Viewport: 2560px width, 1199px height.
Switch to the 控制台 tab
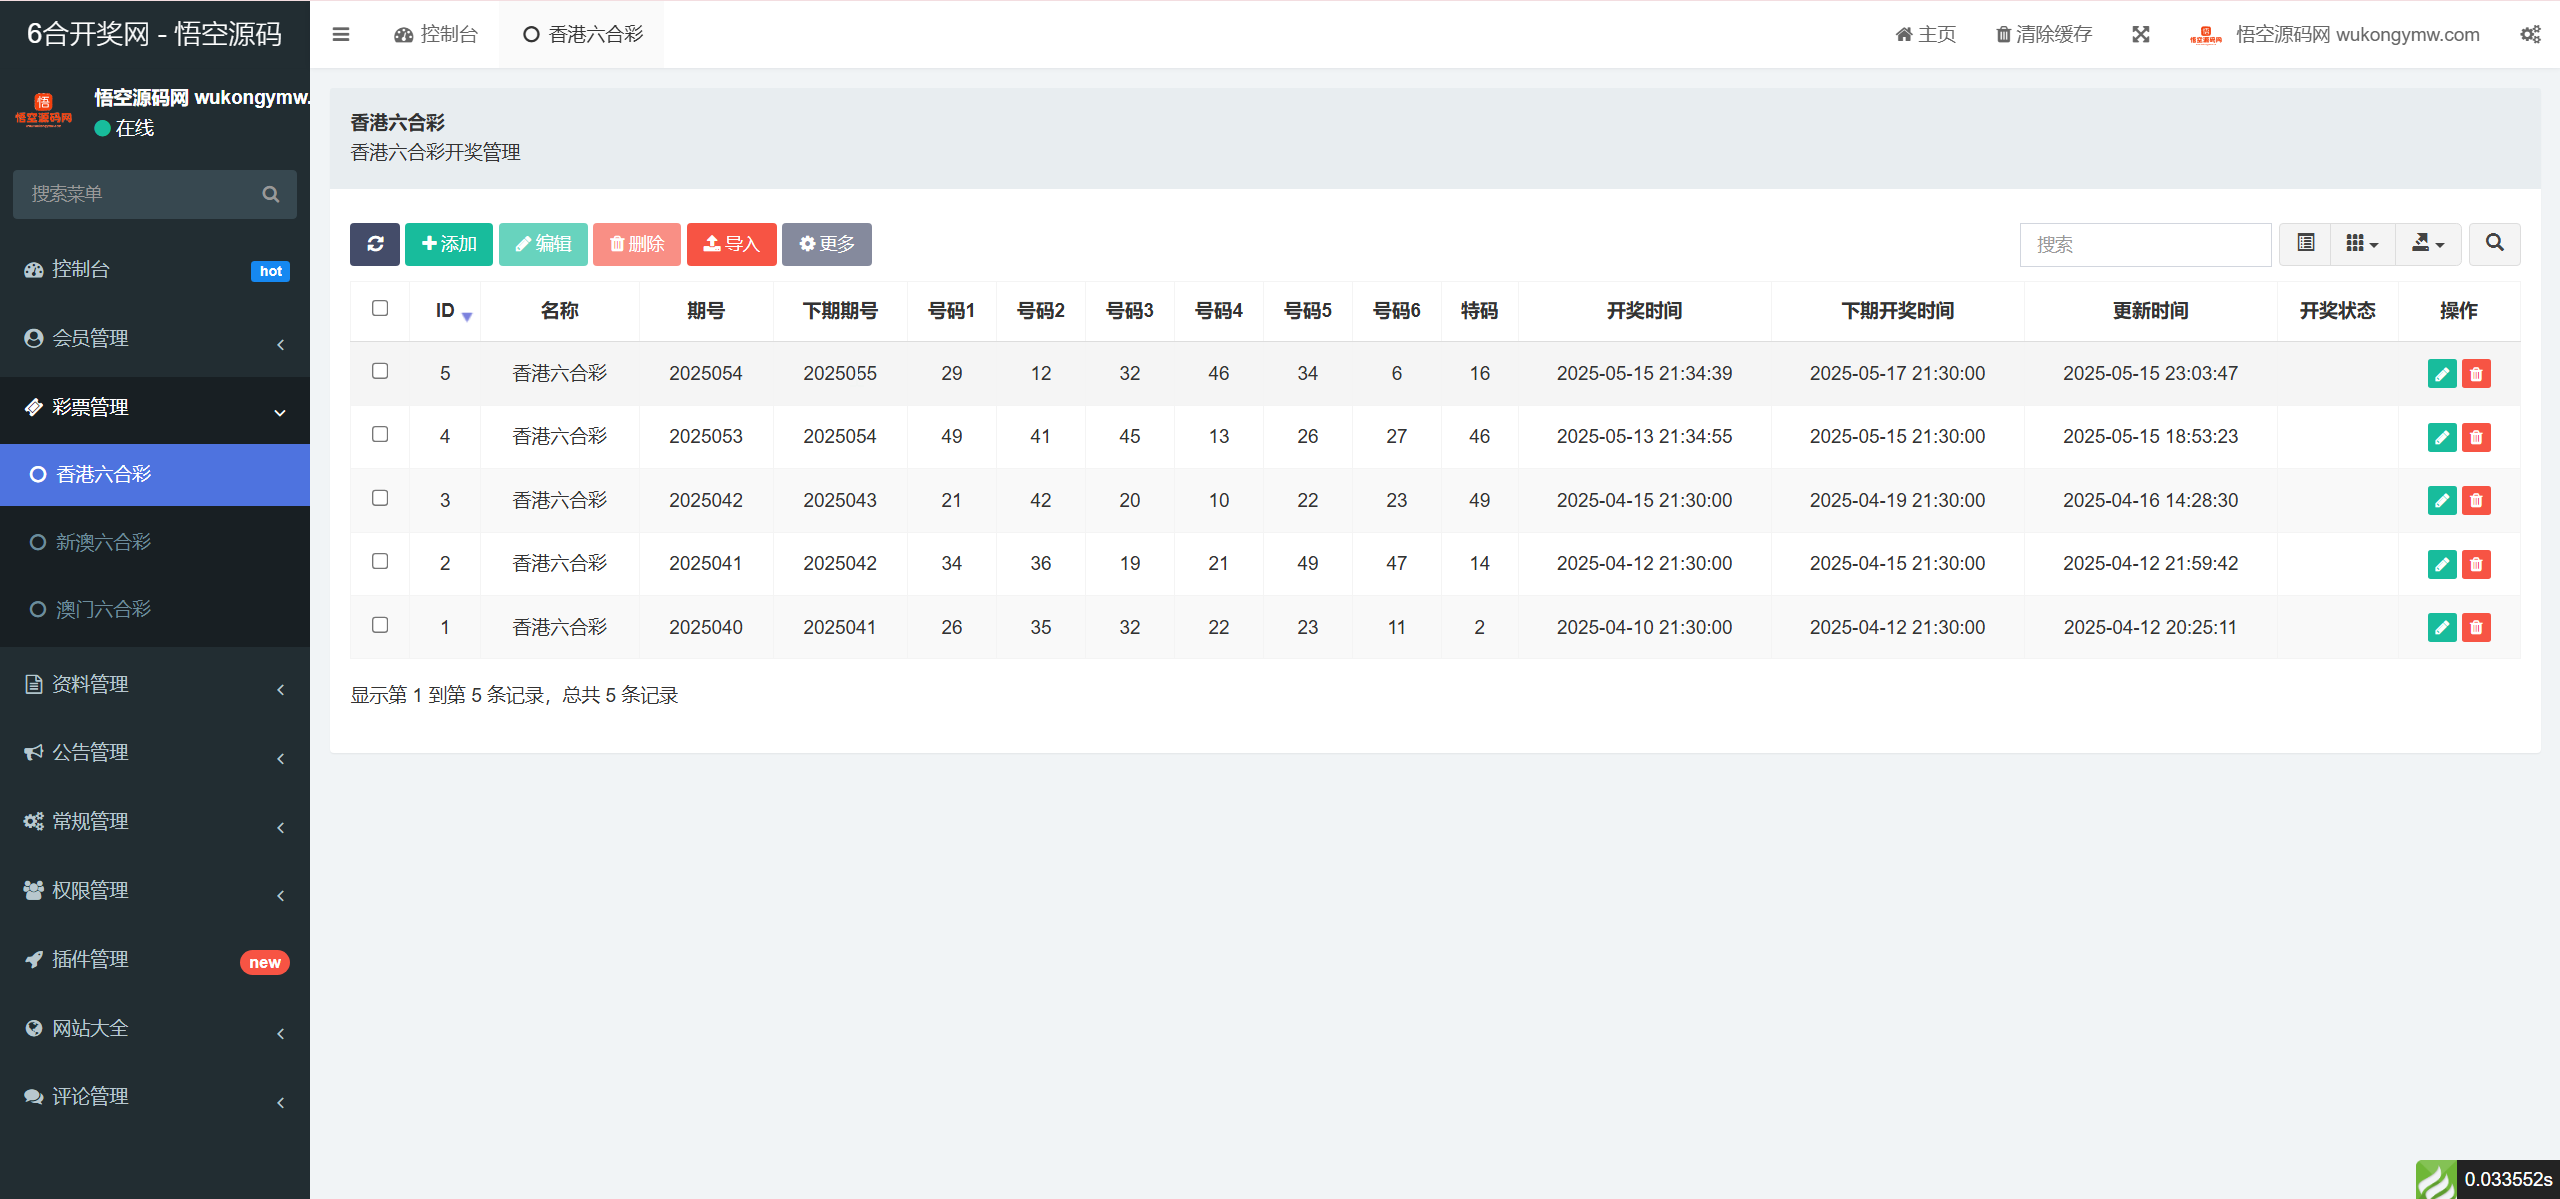436,35
